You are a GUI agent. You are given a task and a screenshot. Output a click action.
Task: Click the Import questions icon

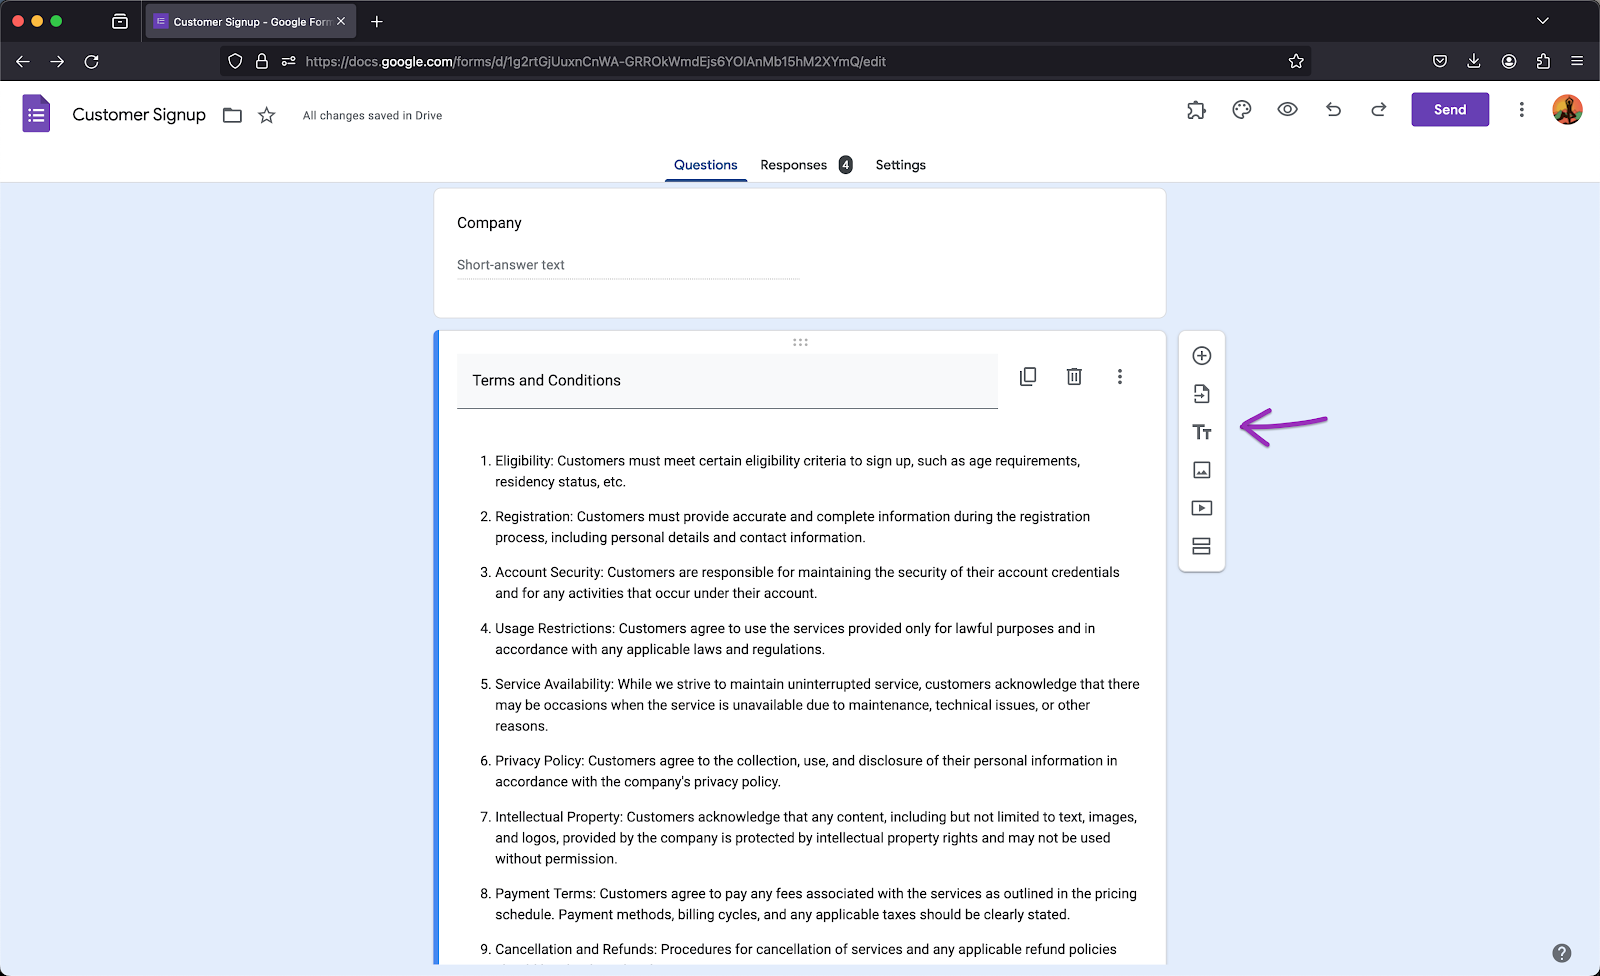pyautogui.click(x=1202, y=394)
